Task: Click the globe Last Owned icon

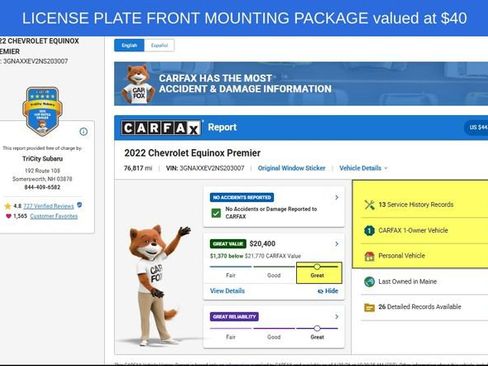Action: click(369, 282)
